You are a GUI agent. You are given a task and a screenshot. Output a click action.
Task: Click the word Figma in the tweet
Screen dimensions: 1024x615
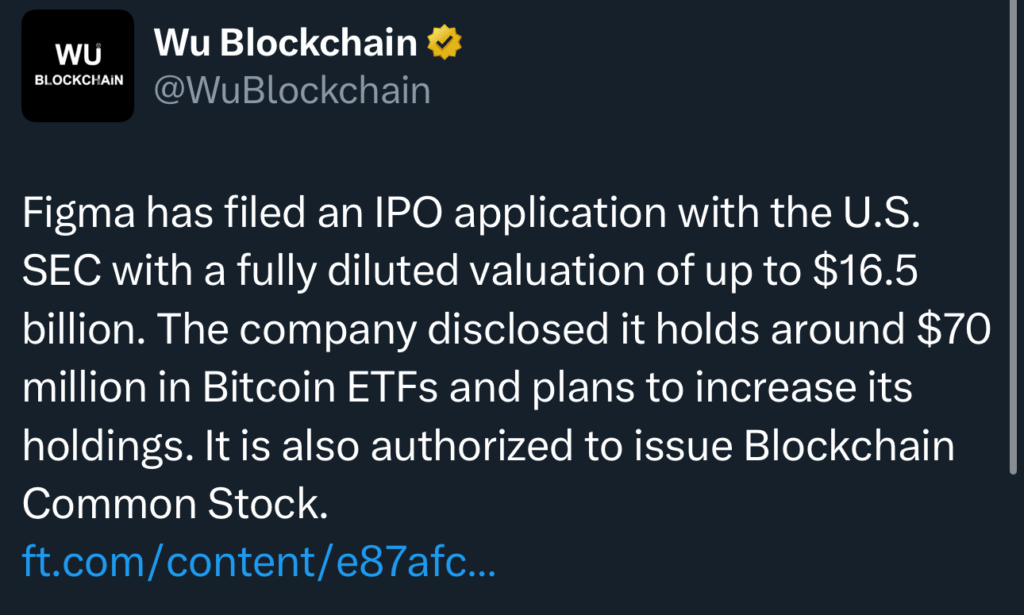coord(78,213)
